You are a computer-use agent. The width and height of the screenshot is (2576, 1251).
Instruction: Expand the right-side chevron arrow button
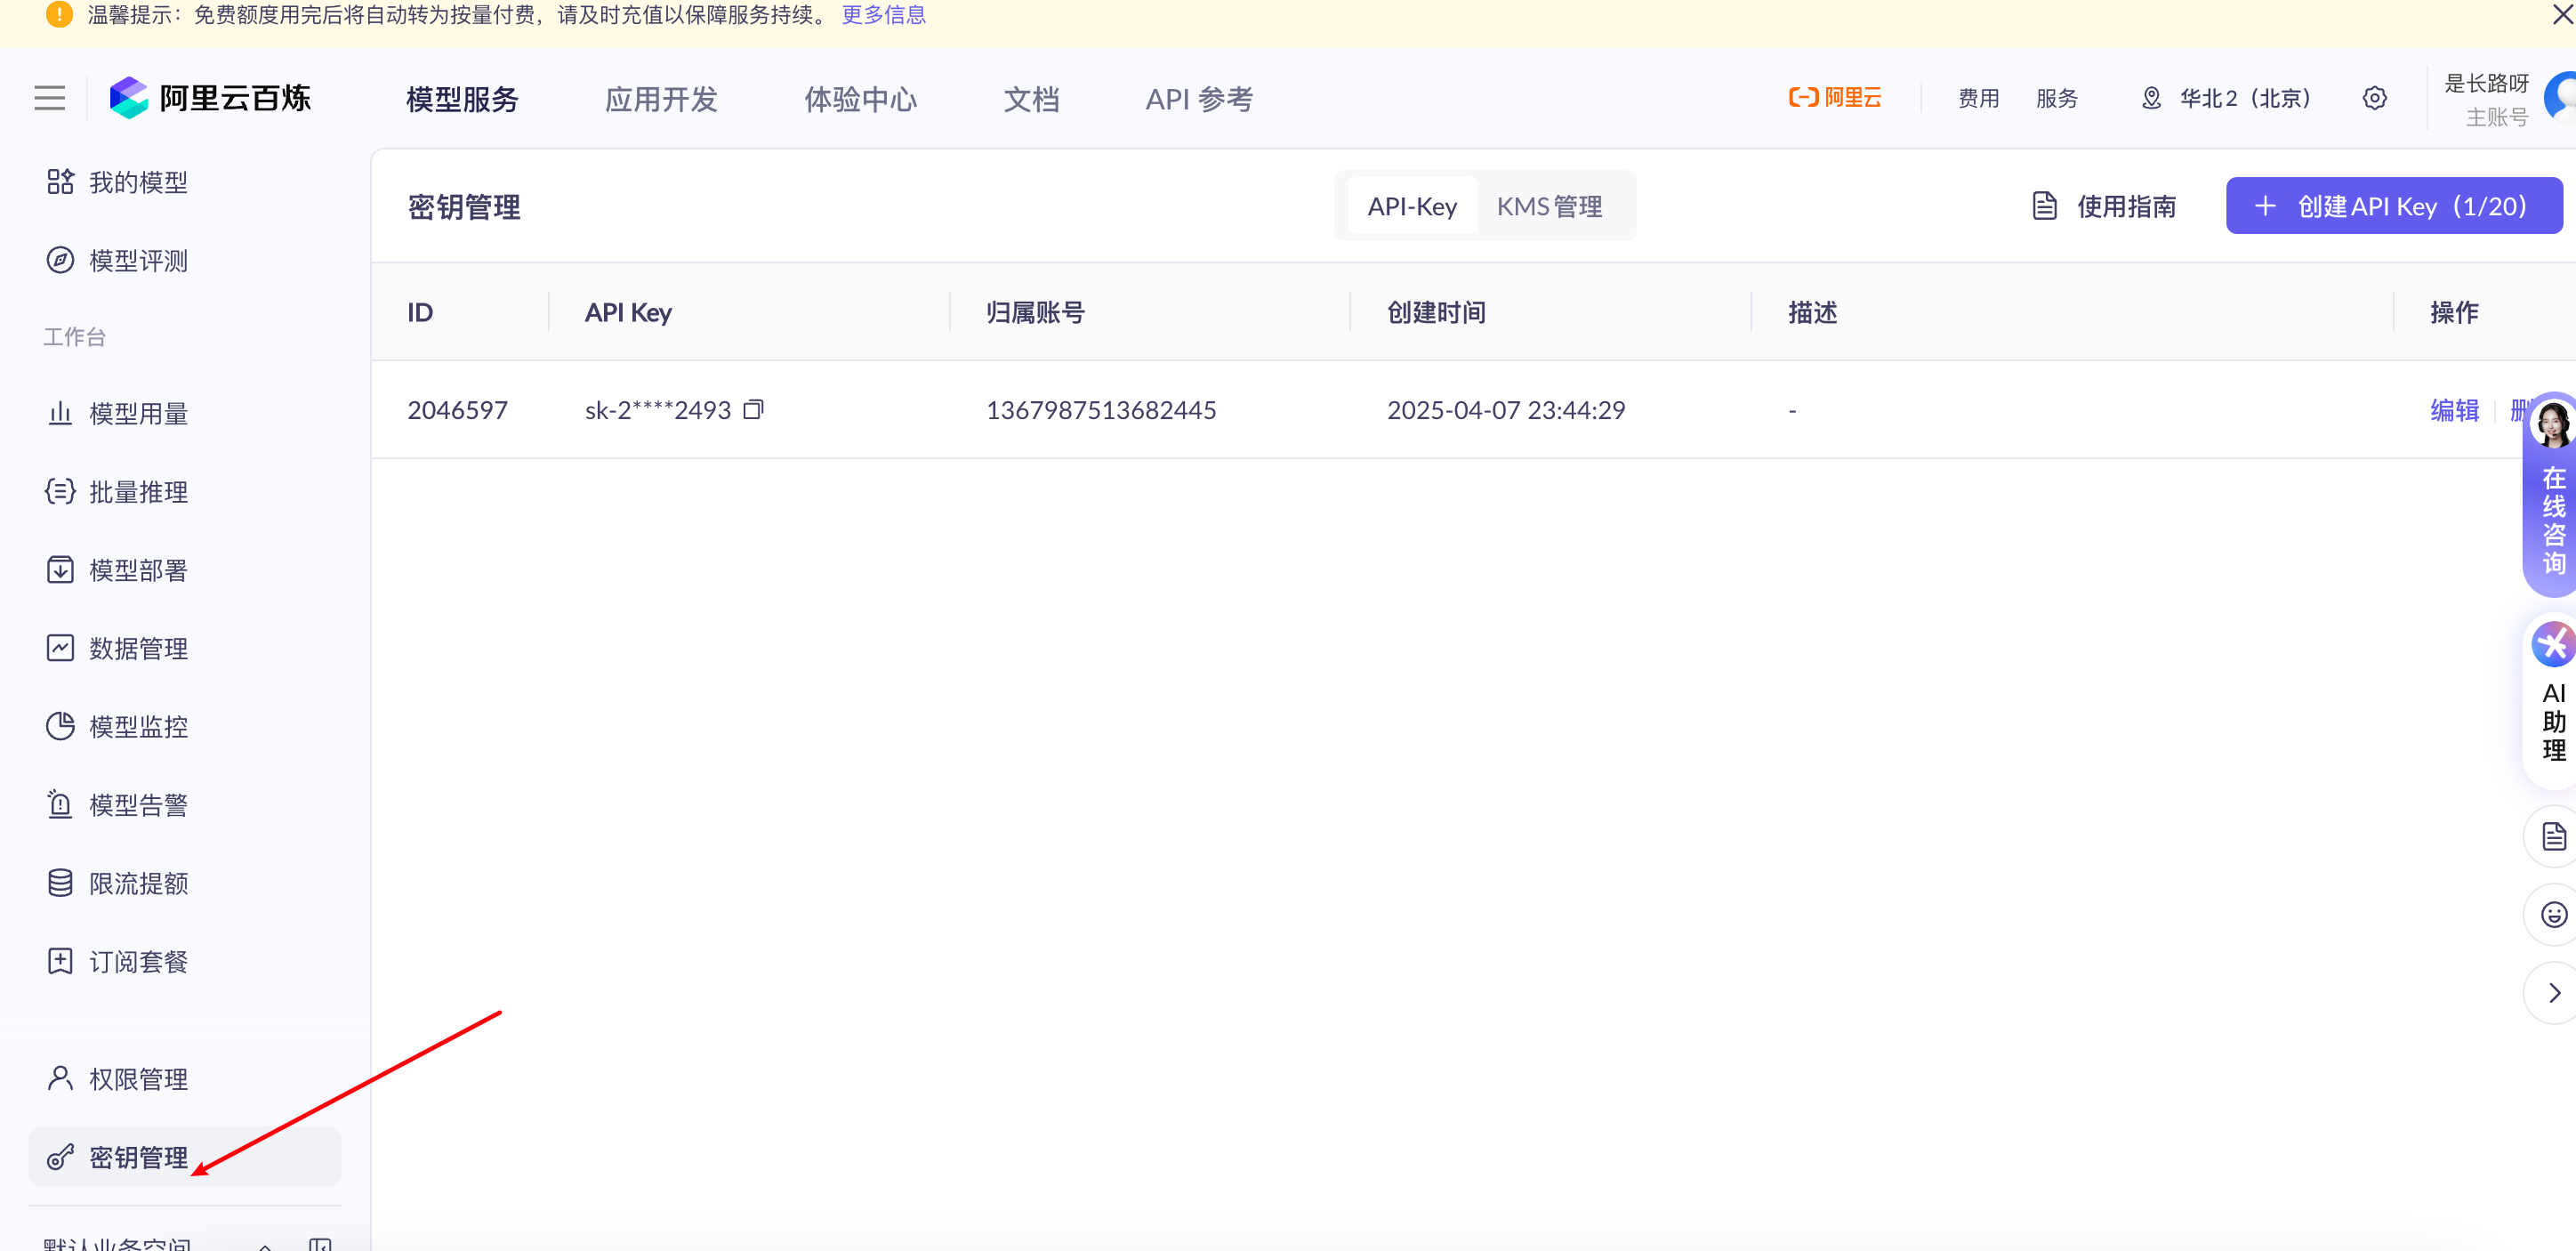pyautogui.click(x=2553, y=992)
